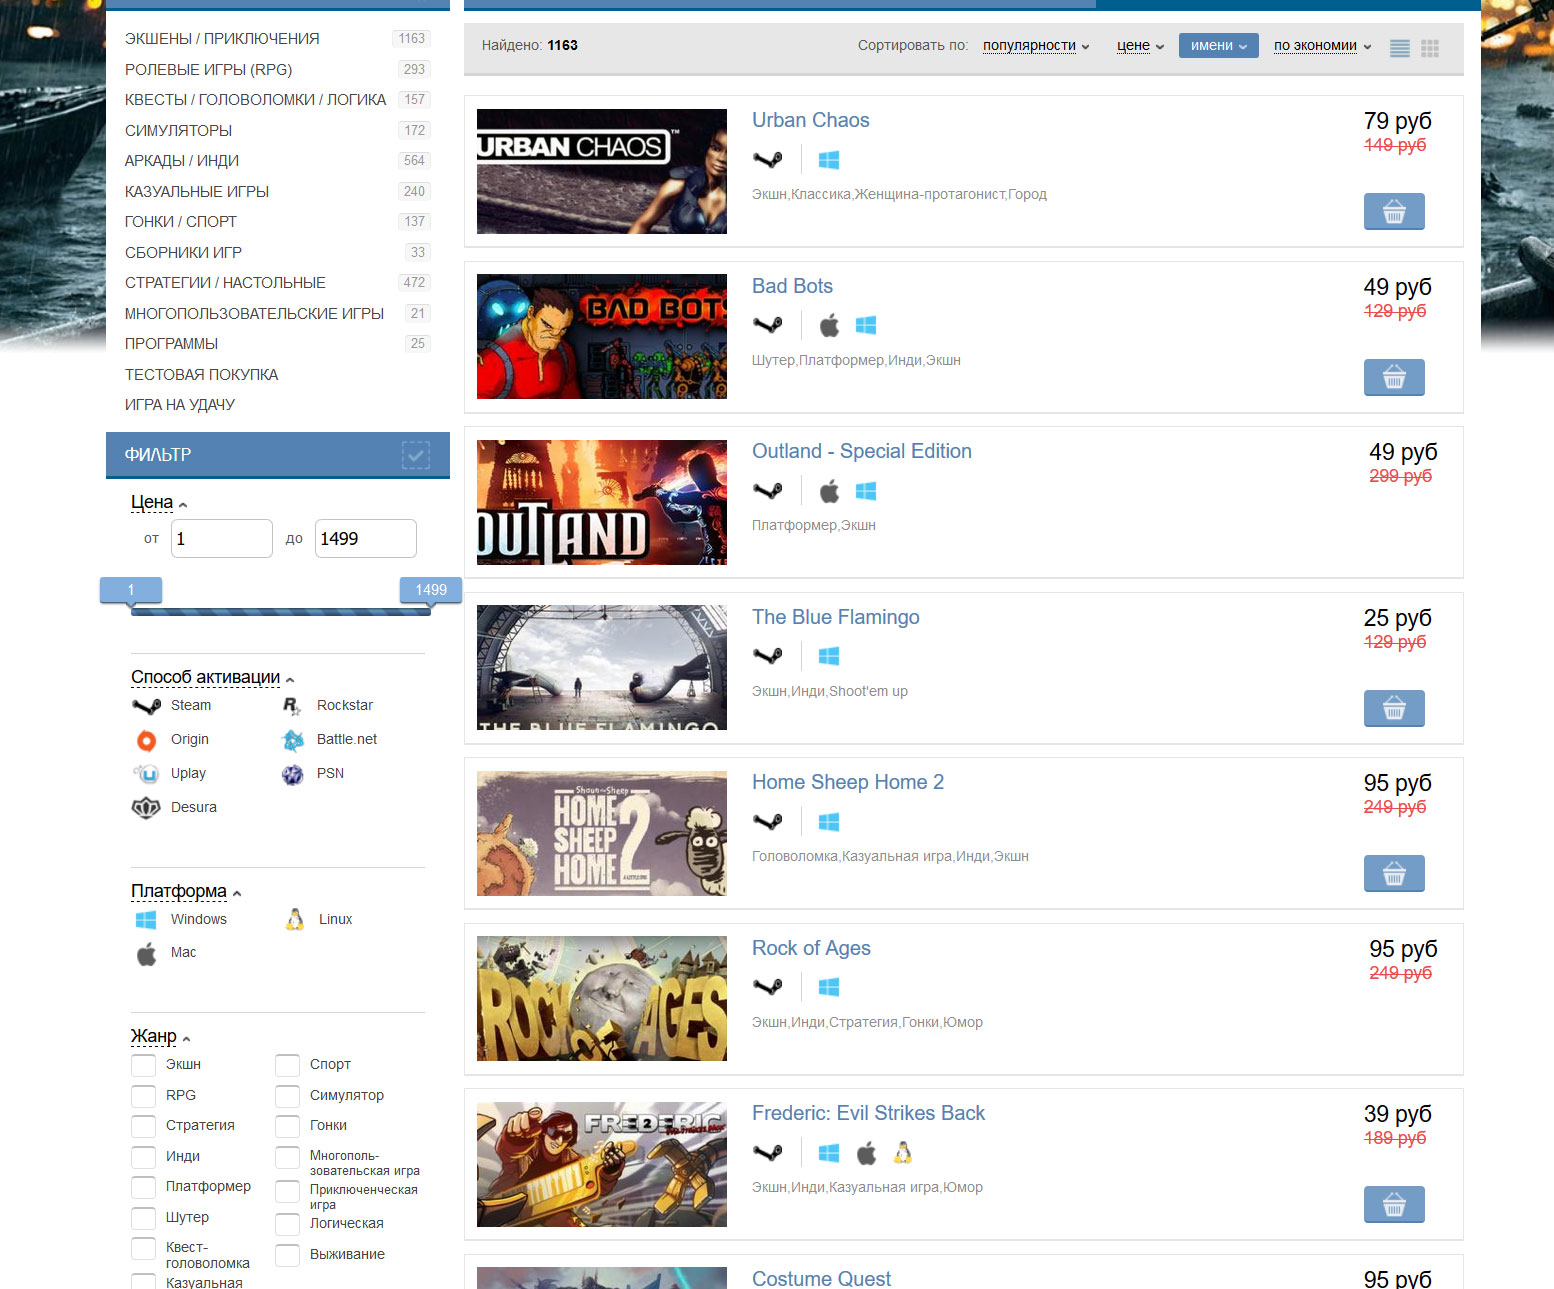Add Home Sheep Home 2 to cart

click(1394, 873)
